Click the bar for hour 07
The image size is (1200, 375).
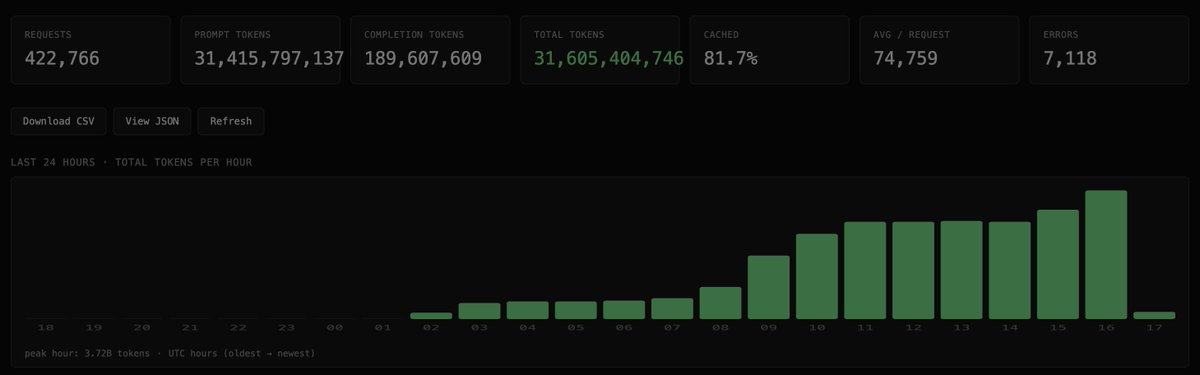672,308
